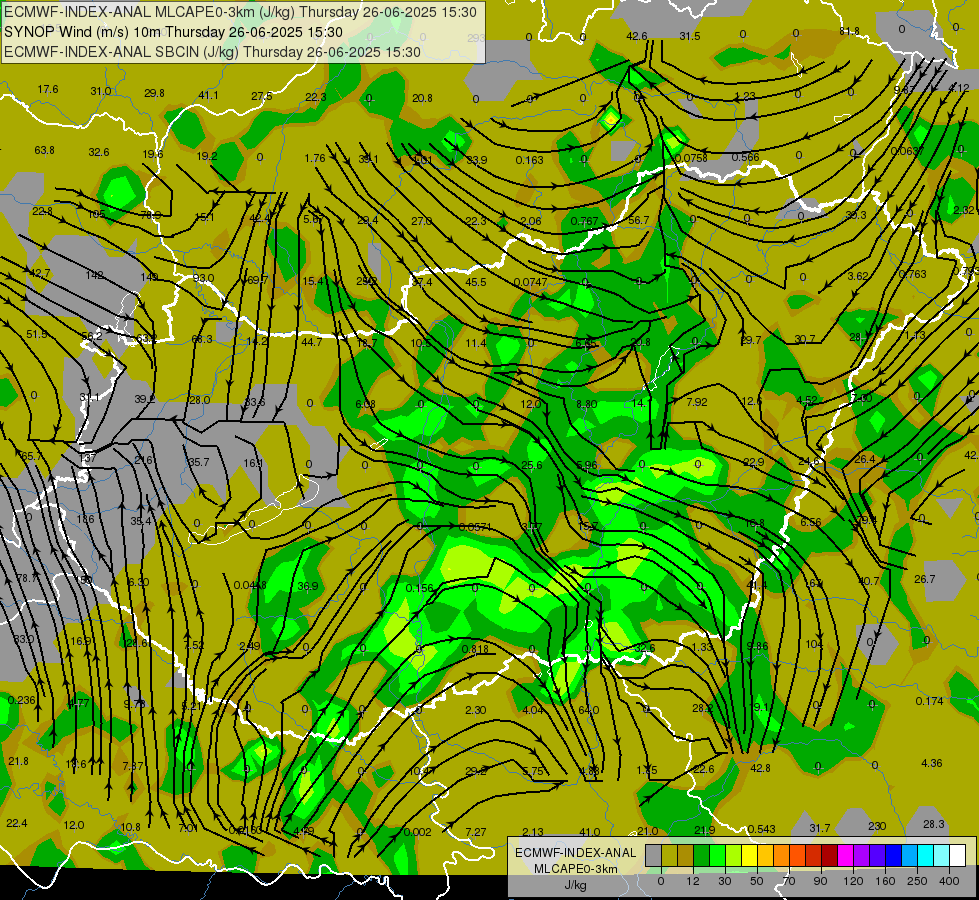Click the map value 0.174
Screen dimensions: 979x900
coord(929,701)
